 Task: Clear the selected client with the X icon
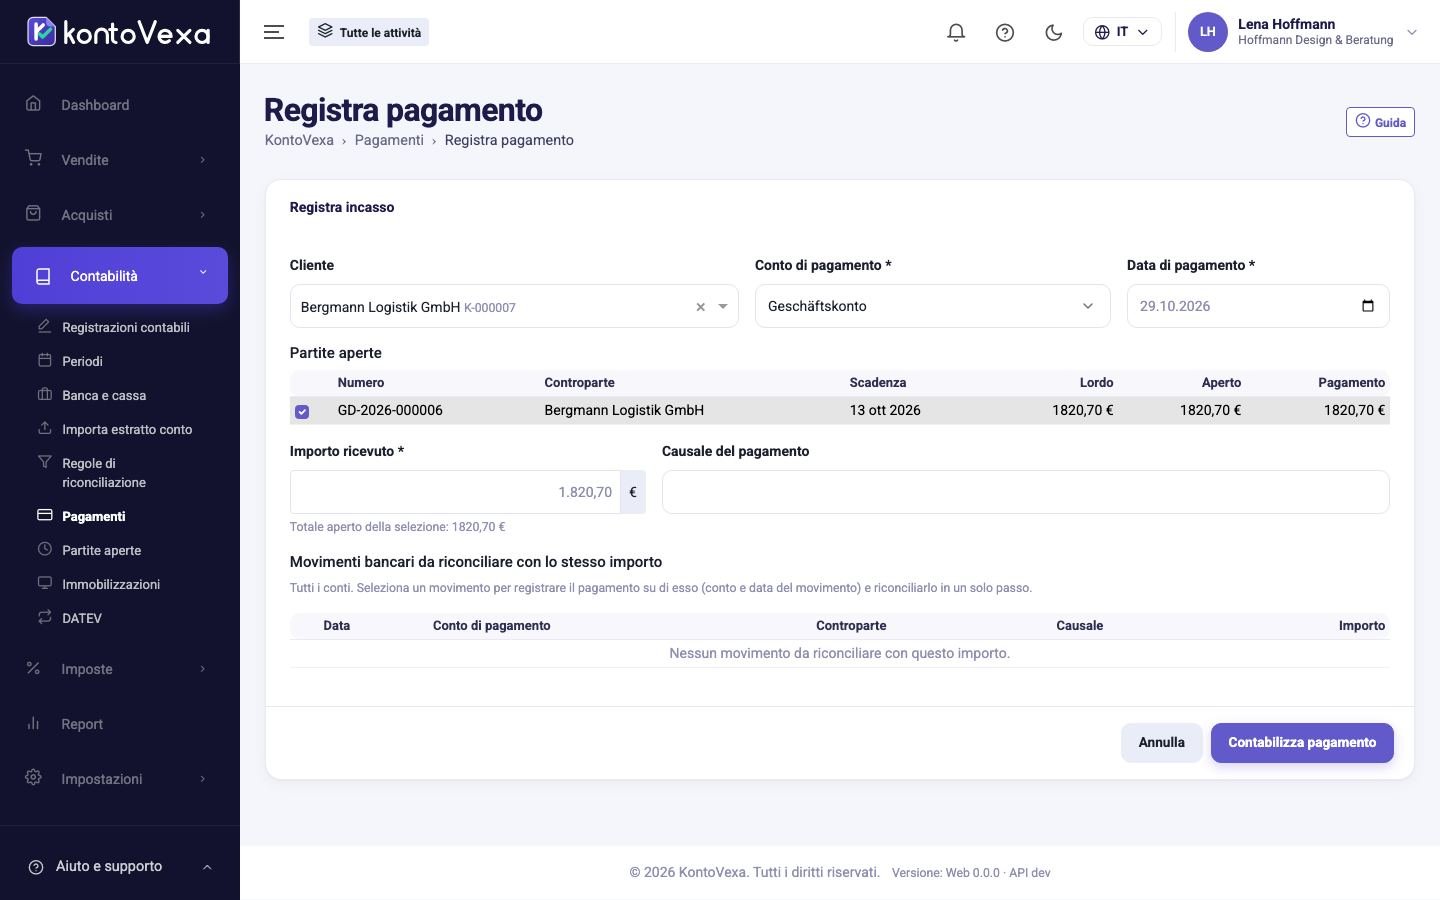tap(700, 307)
